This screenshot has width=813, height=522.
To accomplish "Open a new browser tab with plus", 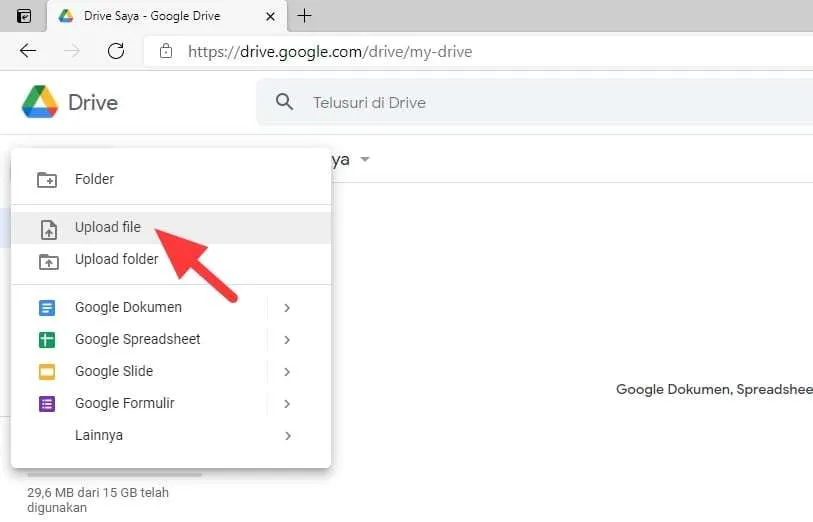I will coord(304,16).
